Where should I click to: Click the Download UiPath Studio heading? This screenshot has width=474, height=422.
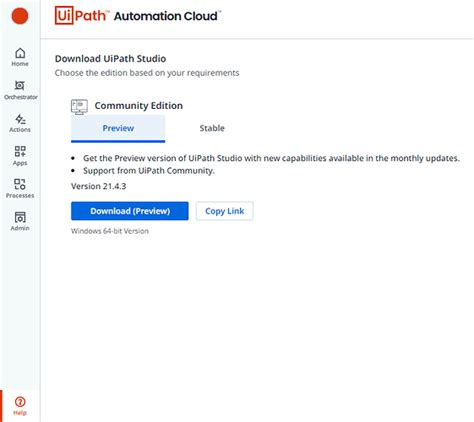click(110, 59)
